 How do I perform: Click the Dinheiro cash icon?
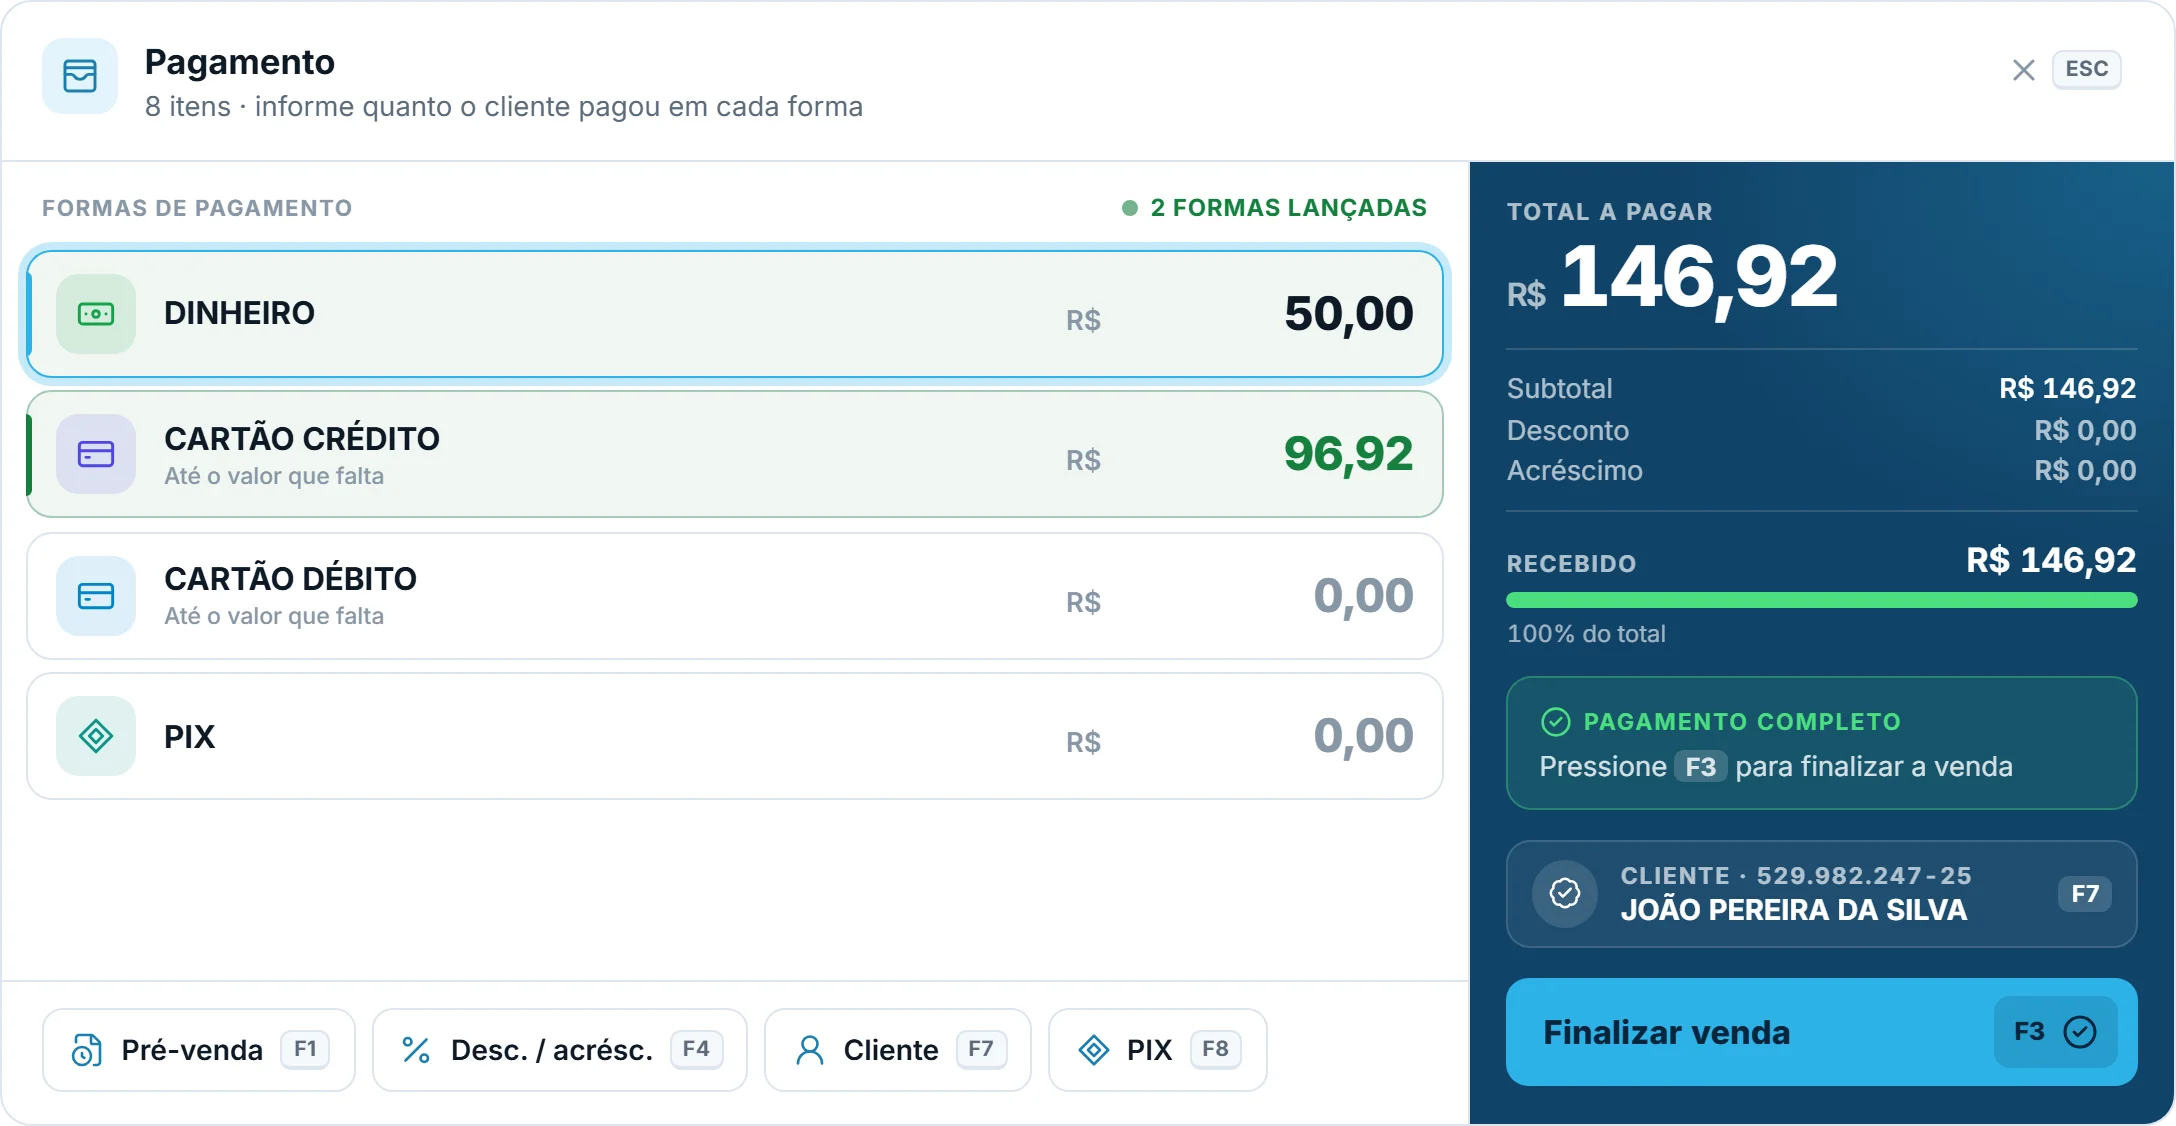pyautogui.click(x=96, y=314)
